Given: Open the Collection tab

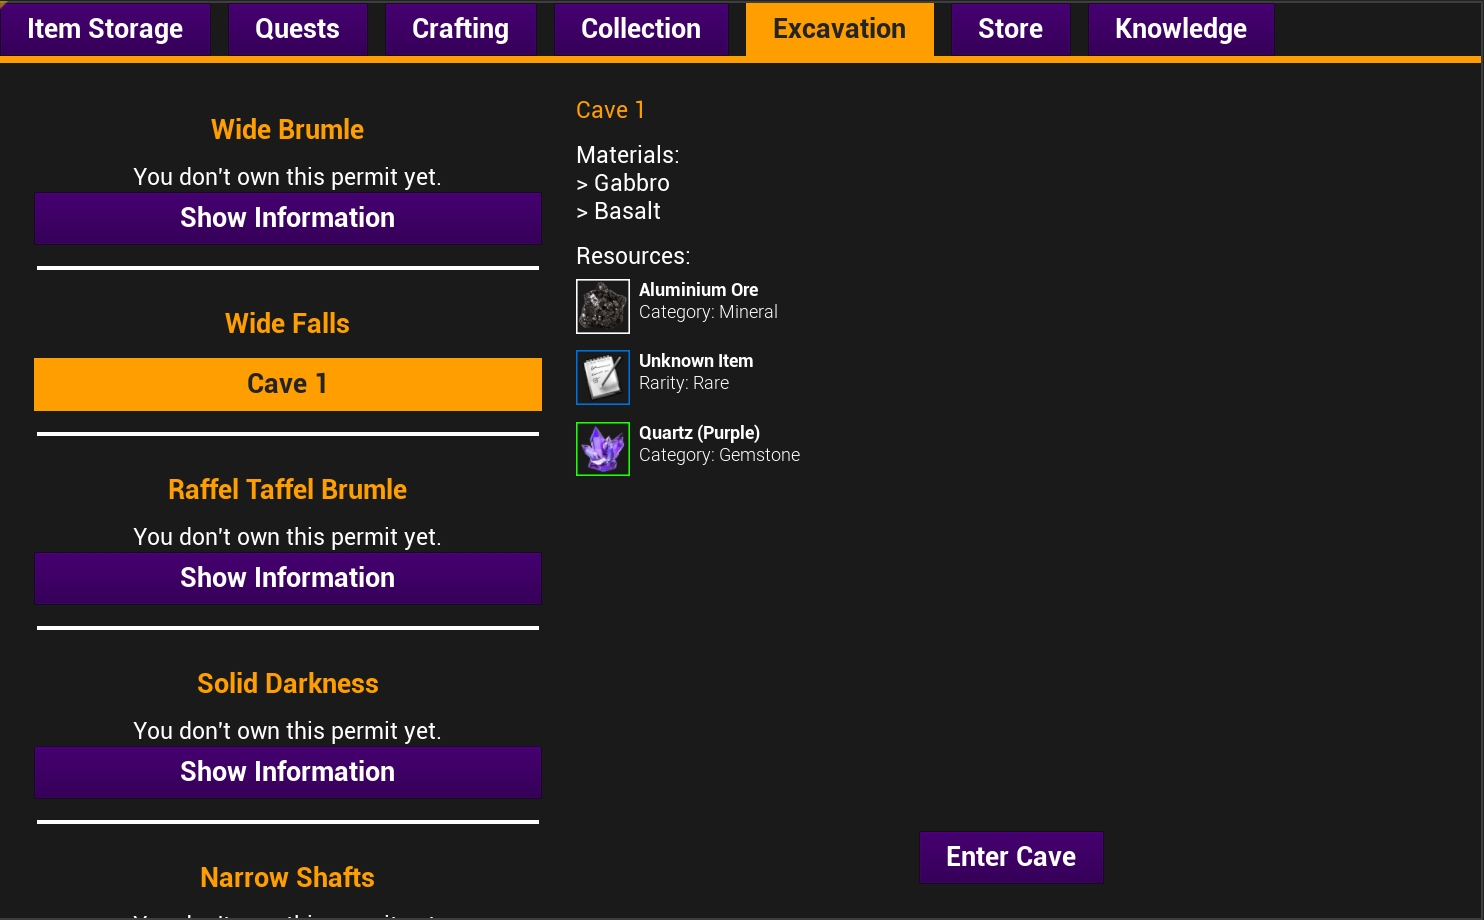Looking at the screenshot, I should 641,29.
